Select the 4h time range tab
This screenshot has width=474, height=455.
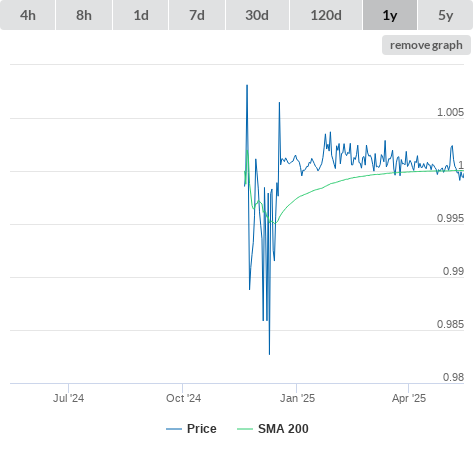pyautogui.click(x=28, y=15)
